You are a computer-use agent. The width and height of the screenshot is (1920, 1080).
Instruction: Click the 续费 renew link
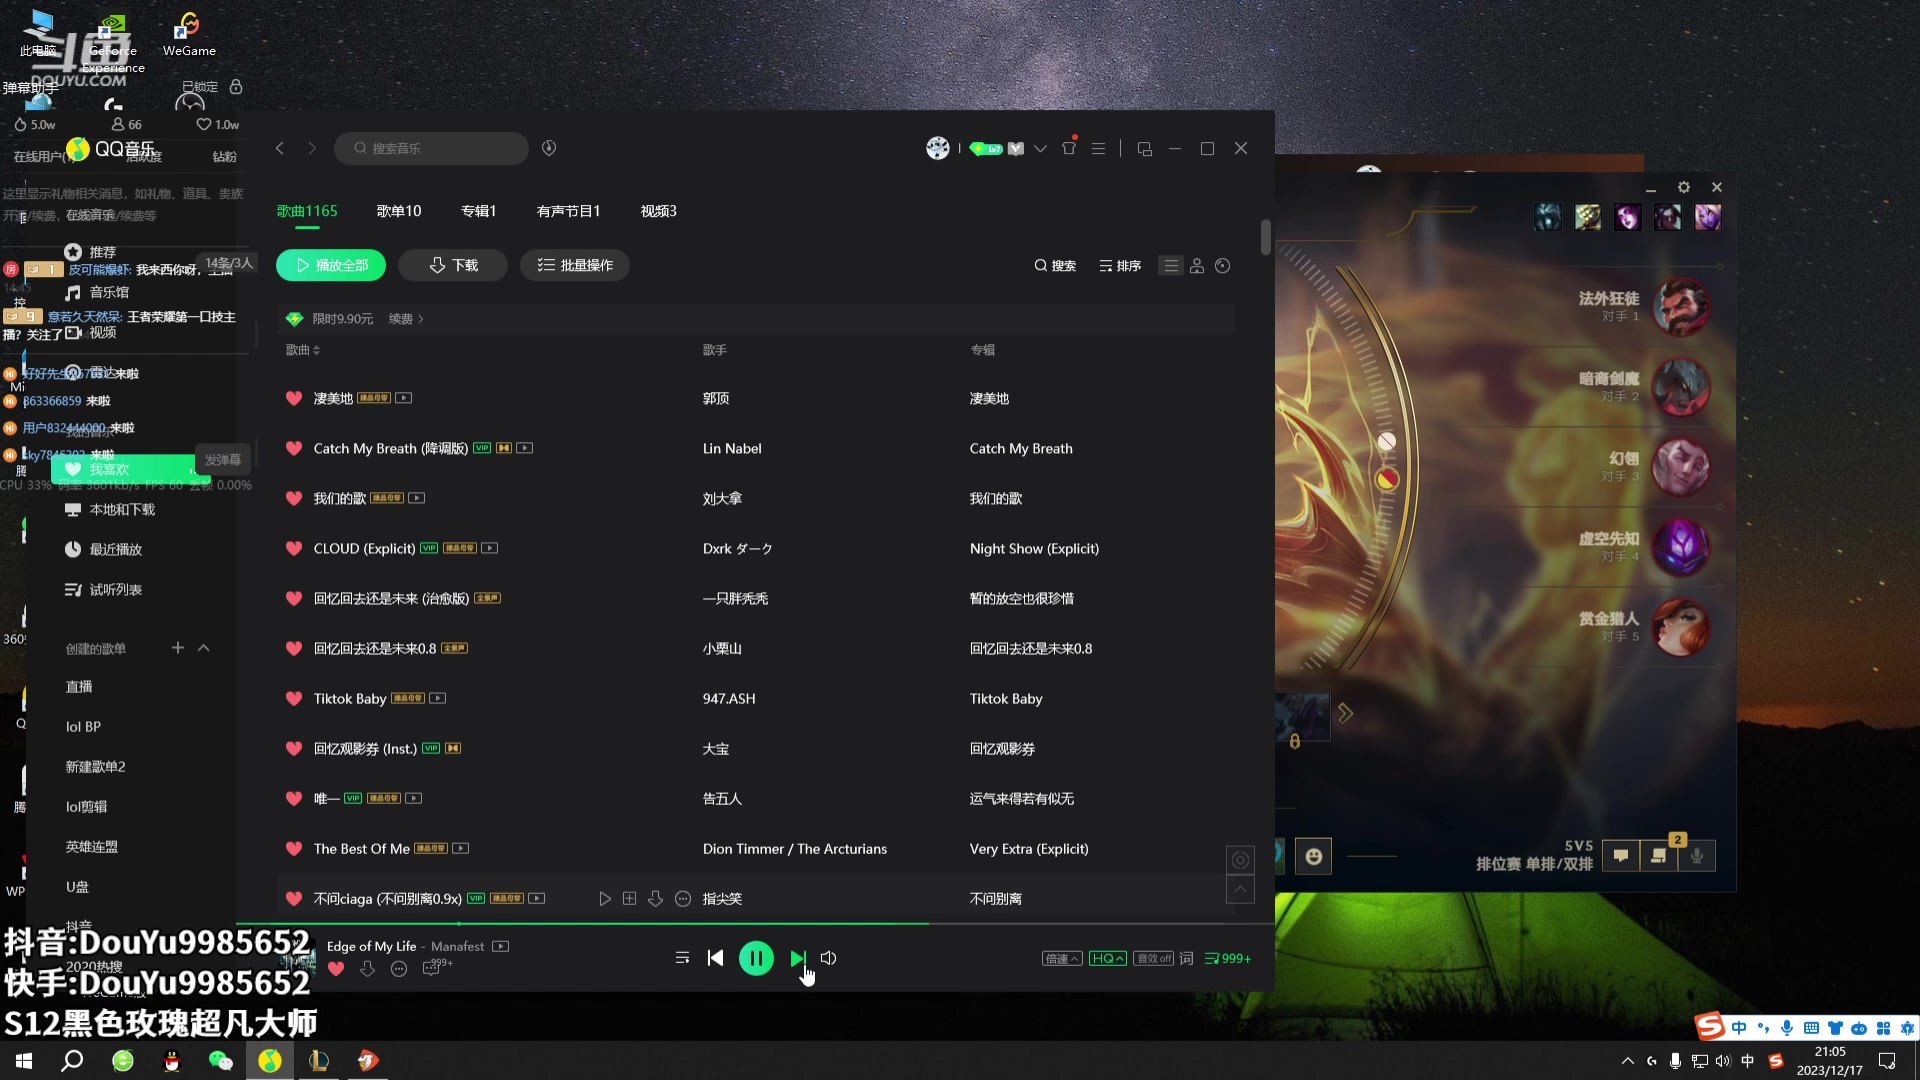406,319
